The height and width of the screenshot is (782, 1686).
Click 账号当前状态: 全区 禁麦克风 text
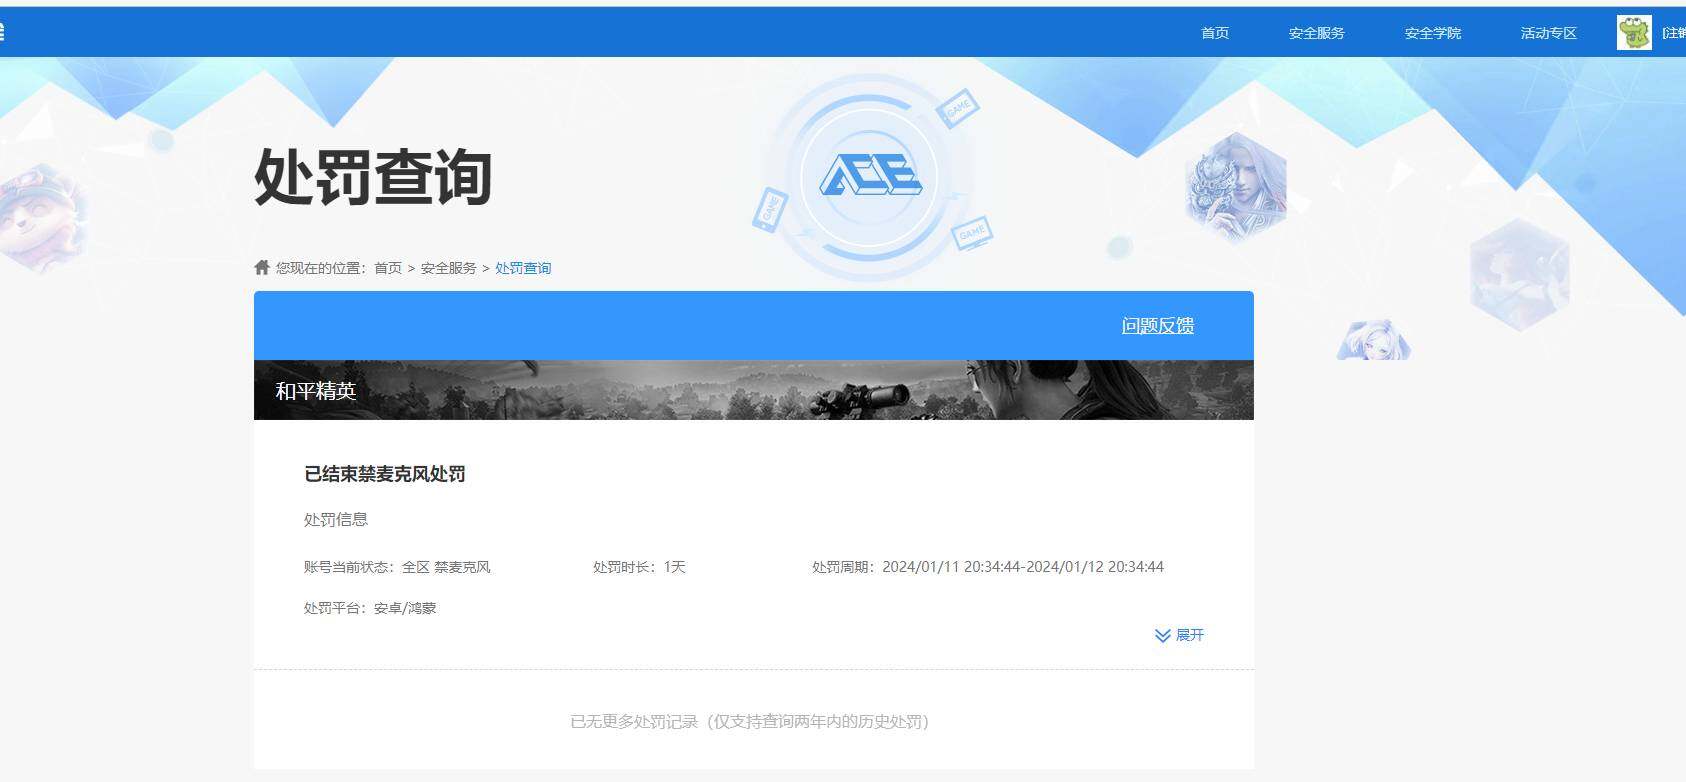[x=397, y=567]
